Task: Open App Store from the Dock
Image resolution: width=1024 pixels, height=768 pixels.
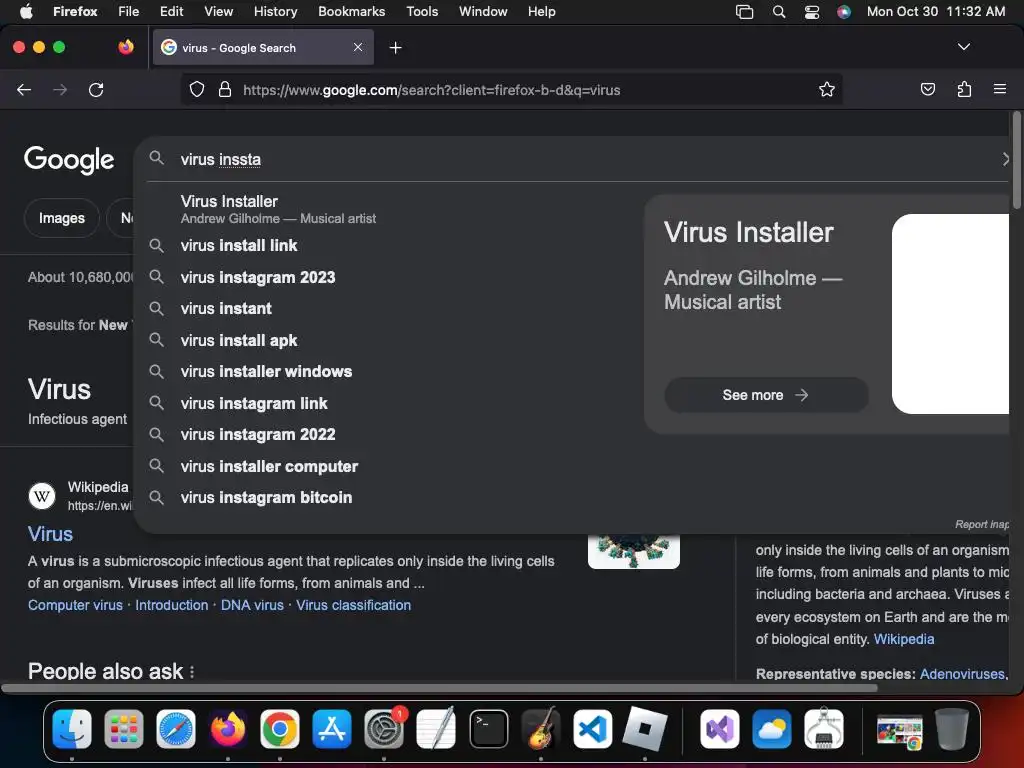Action: [x=332, y=728]
